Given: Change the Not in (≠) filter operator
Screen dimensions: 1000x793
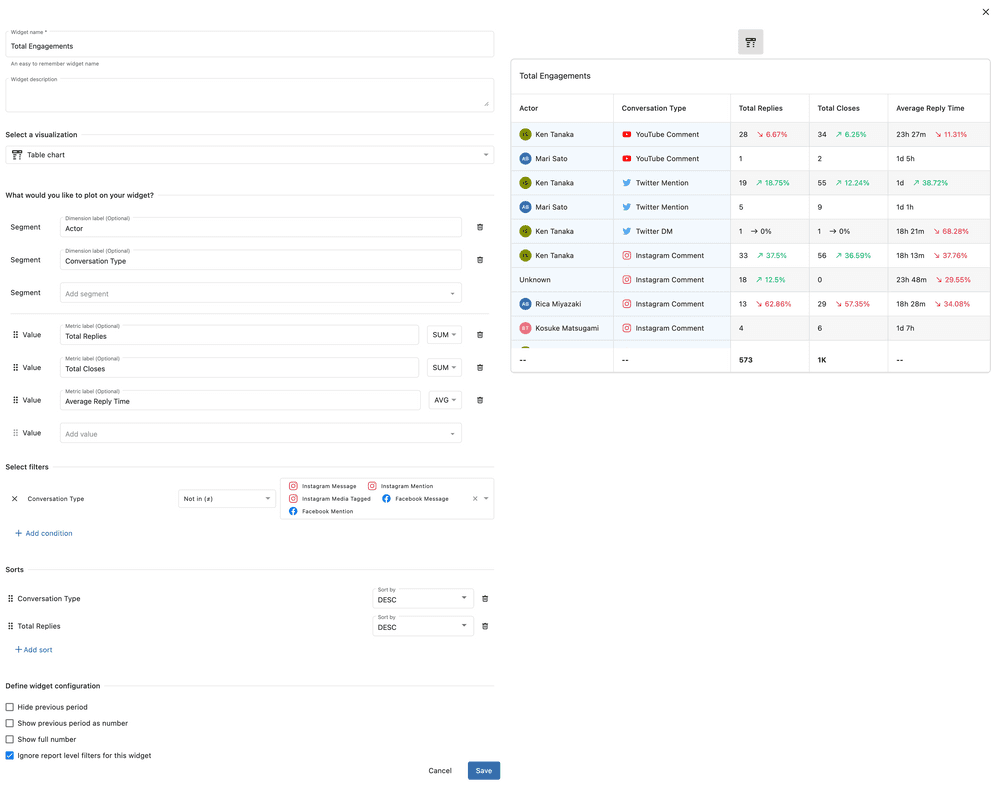Looking at the screenshot, I should click(x=227, y=498).
